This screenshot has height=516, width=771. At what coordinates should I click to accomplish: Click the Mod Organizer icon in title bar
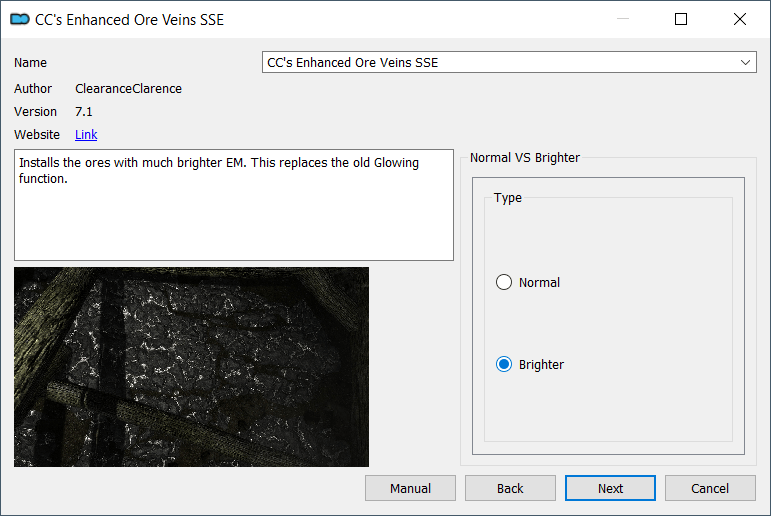pyautogui.click(x=20, y=19)
